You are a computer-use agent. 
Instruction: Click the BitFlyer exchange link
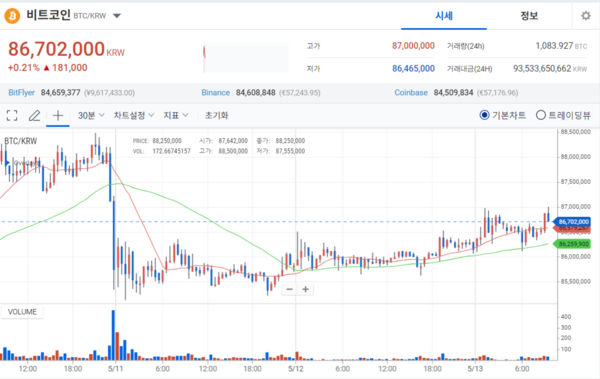tap(21, 93)
